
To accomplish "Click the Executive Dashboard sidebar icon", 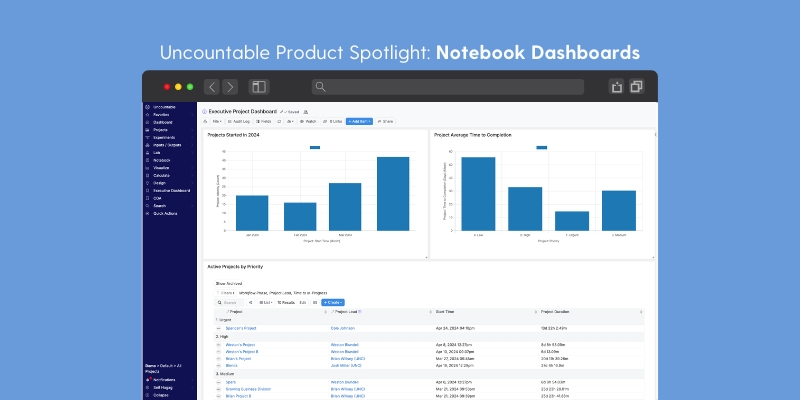I will click(x=148, y=190).
